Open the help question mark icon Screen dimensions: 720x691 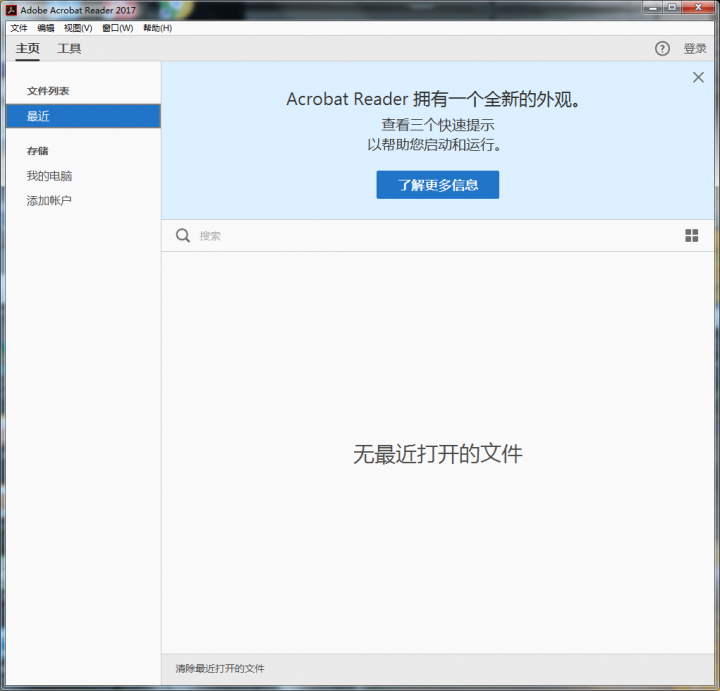tap(662, 48)
